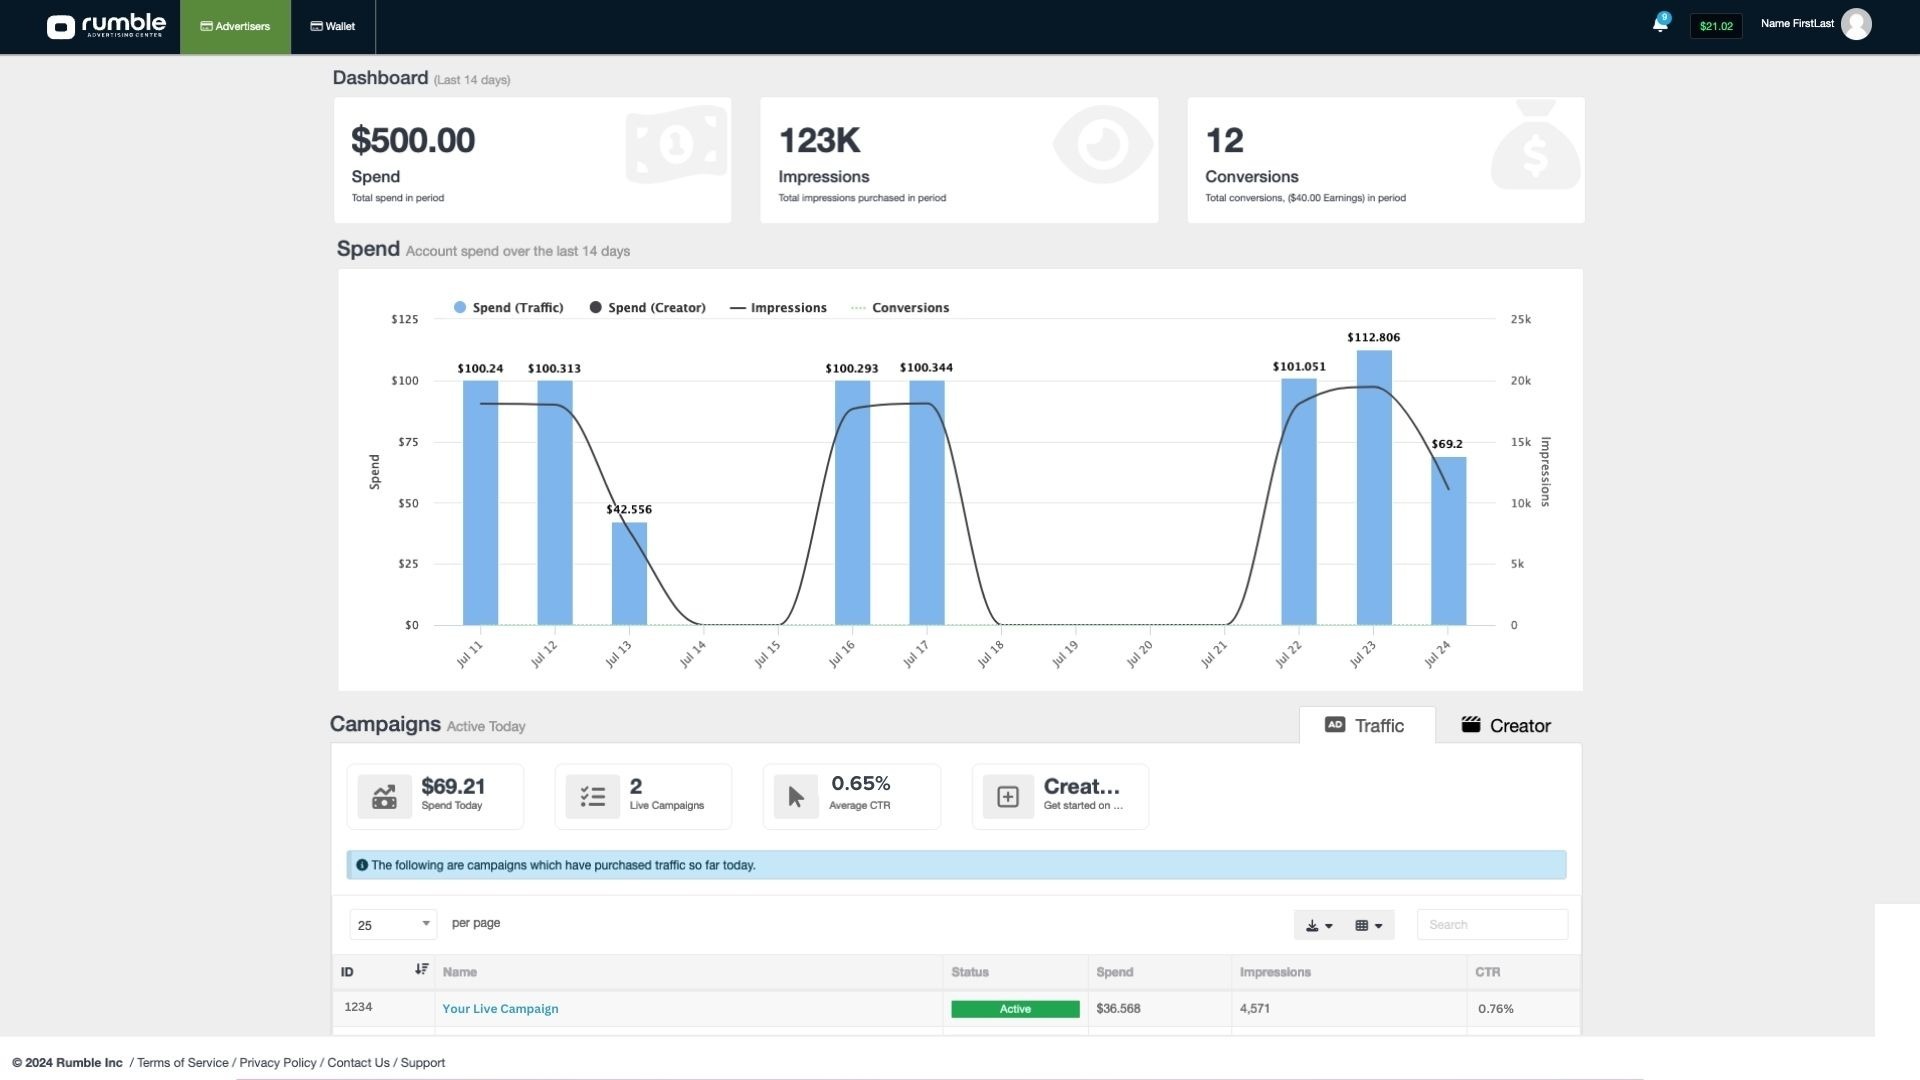Click the $21.02 balance button

click(1715, 26)
